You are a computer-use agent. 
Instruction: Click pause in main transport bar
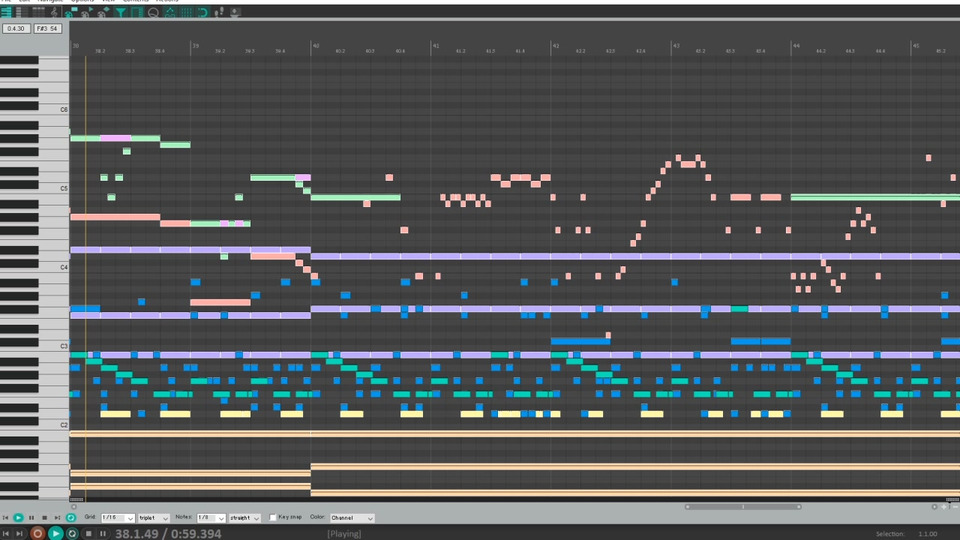103,534
